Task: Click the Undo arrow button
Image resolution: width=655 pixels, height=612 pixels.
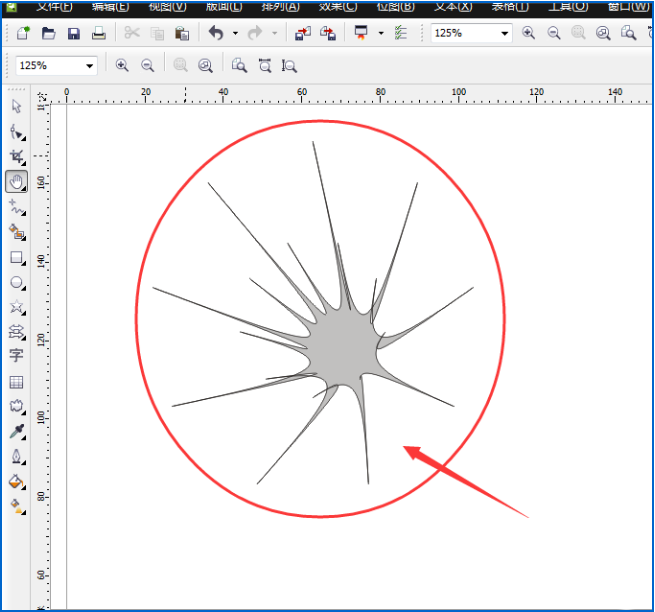Action: [x=216, y=34]
